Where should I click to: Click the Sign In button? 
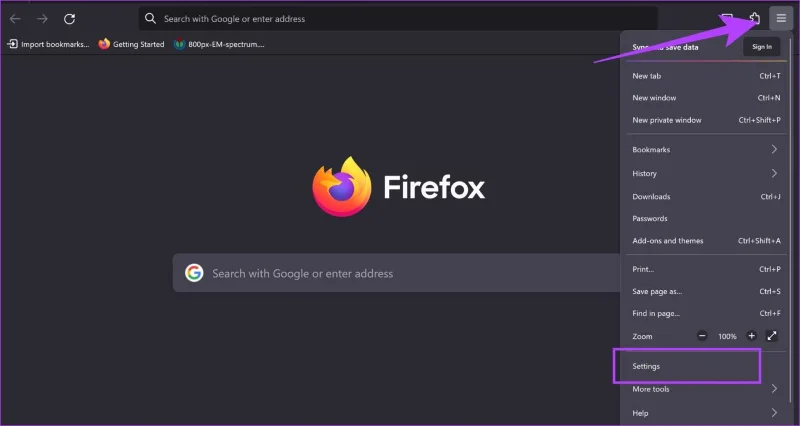762,47
